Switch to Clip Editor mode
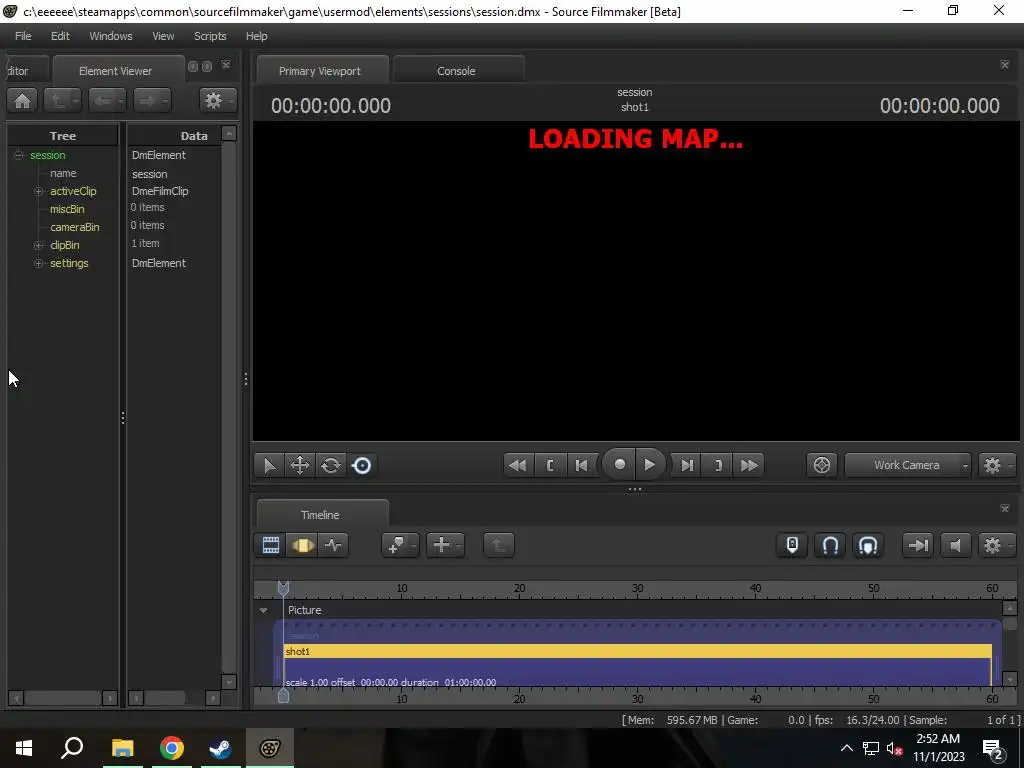The width and height of the screenshot is (1024, 768). pos(270,545)
